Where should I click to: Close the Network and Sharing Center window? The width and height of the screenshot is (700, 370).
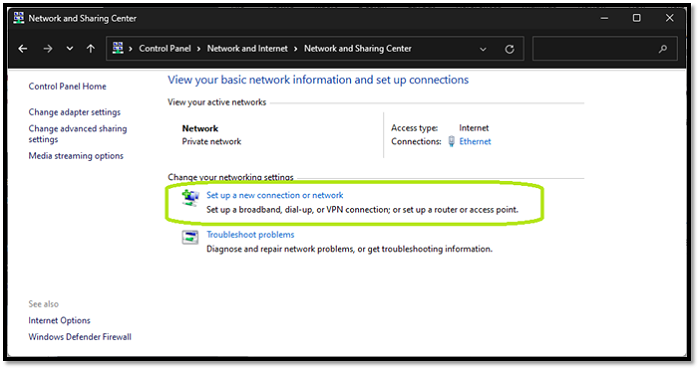click(x=669, y=18)
